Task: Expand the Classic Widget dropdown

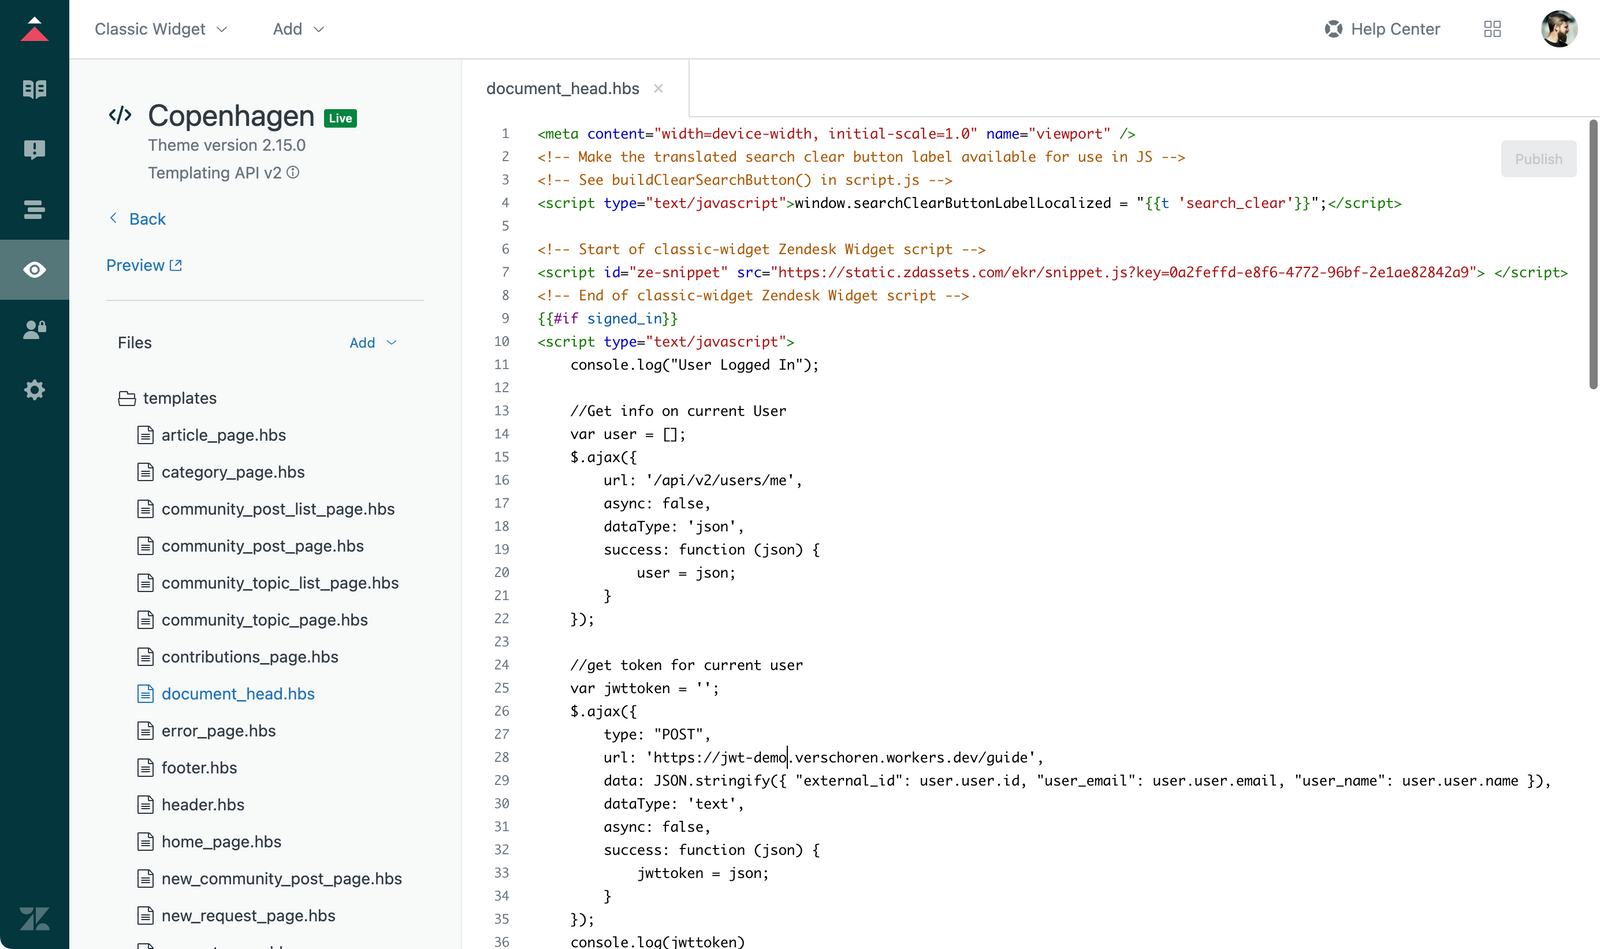Action: 161,29
